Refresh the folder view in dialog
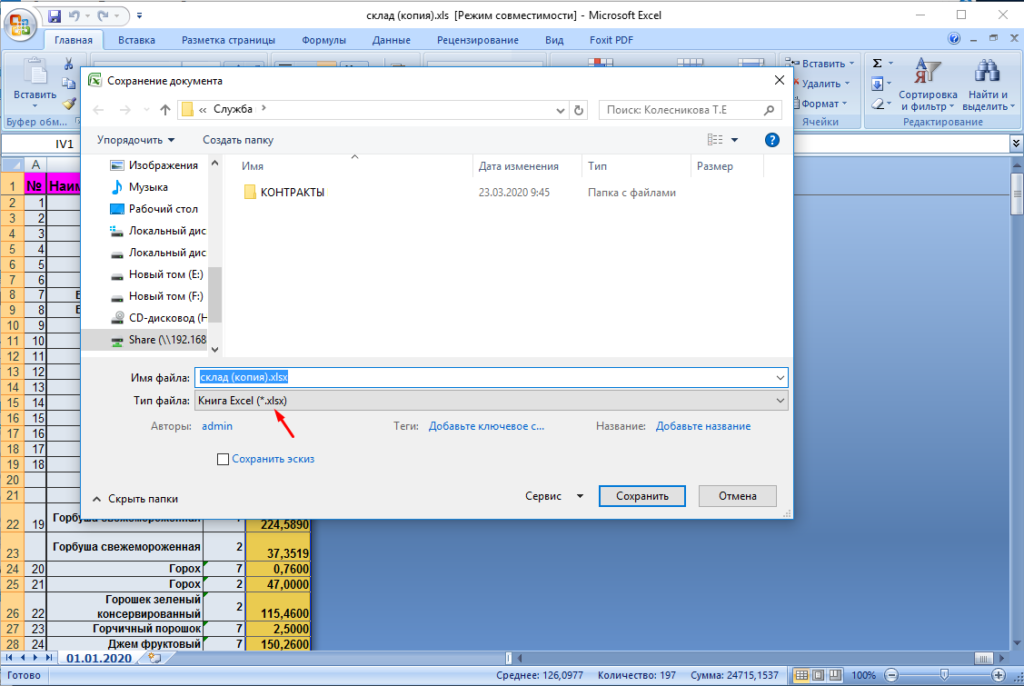The height and width of the screenshot is (686, 1024). pyautogui.click(x=578, y=109)
